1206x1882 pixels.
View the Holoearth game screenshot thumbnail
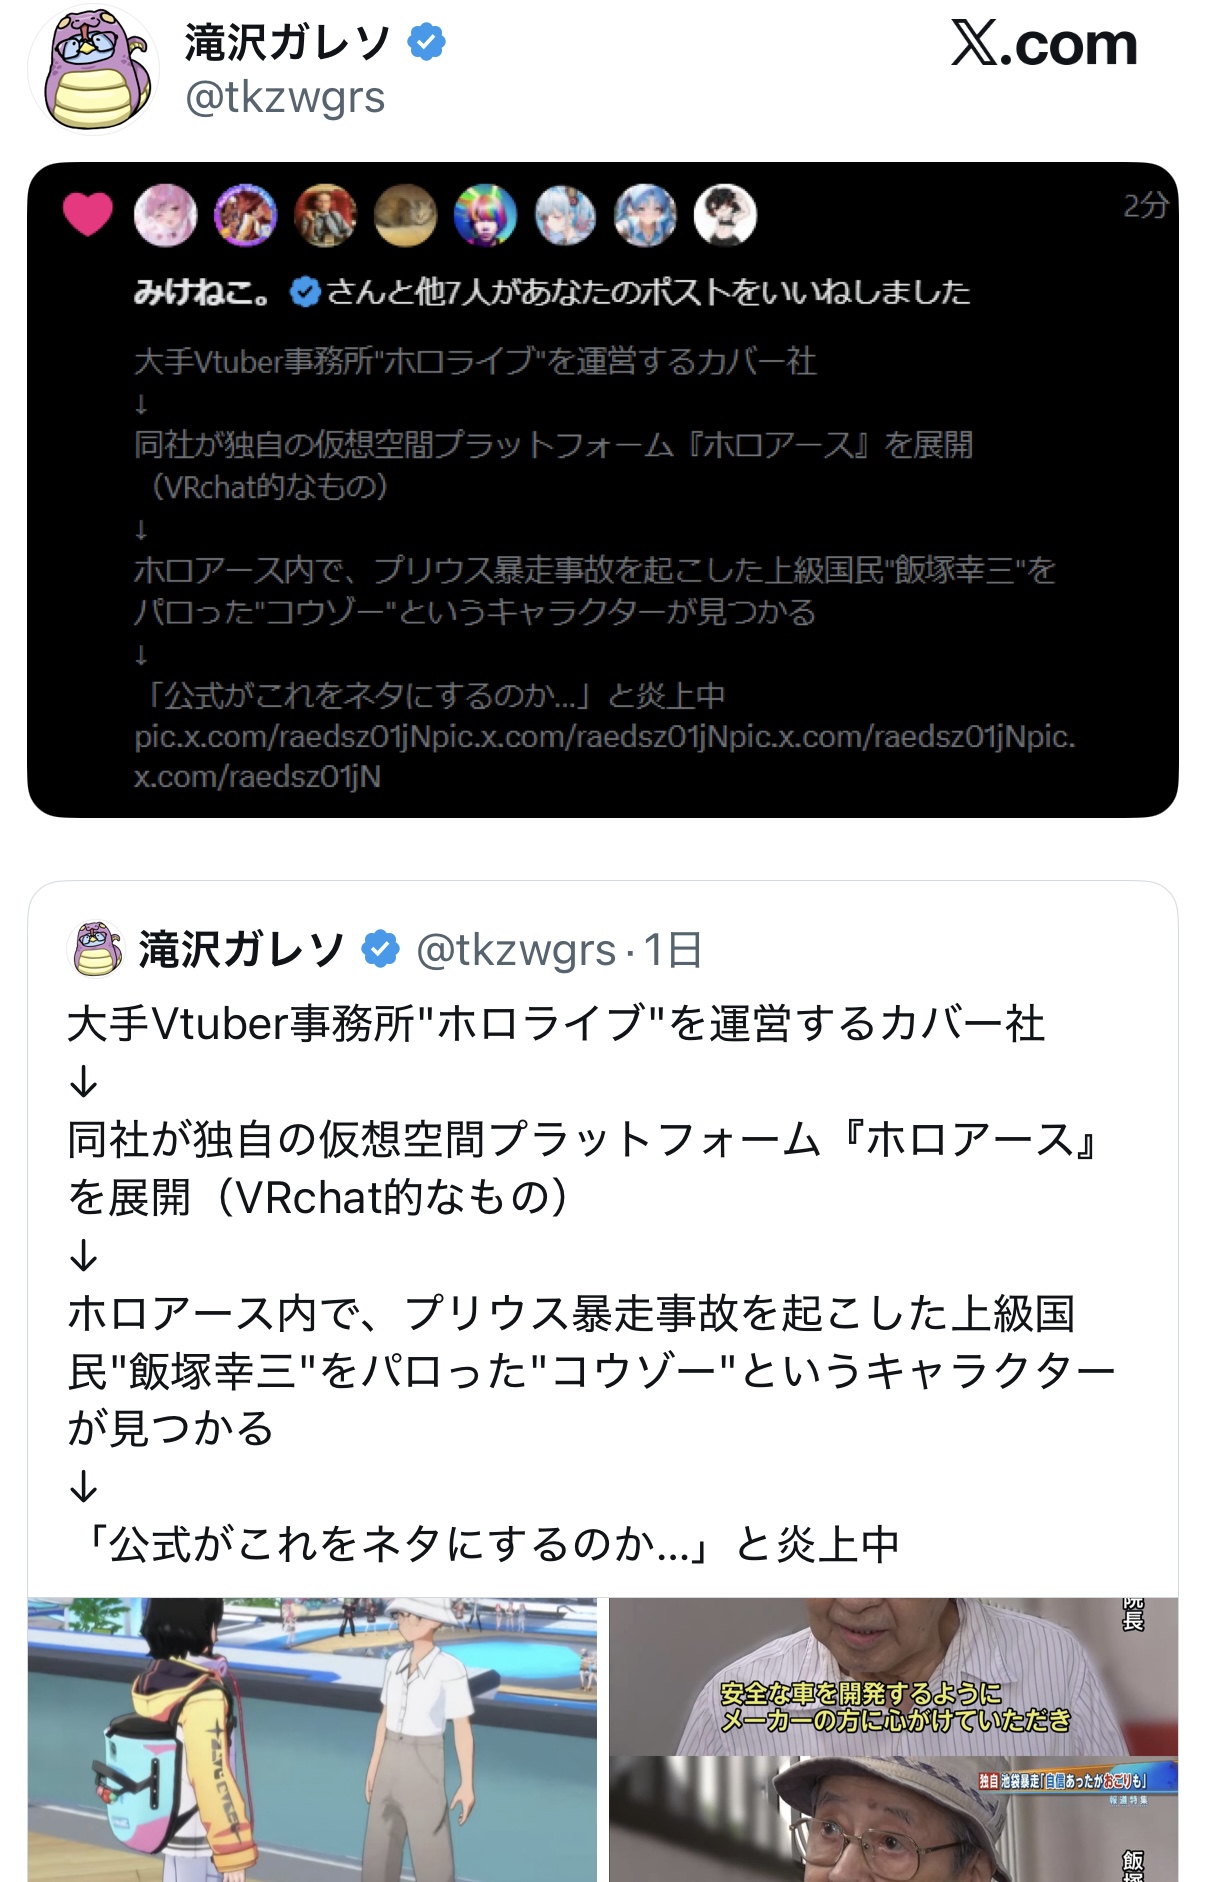tap(312, 1739)
